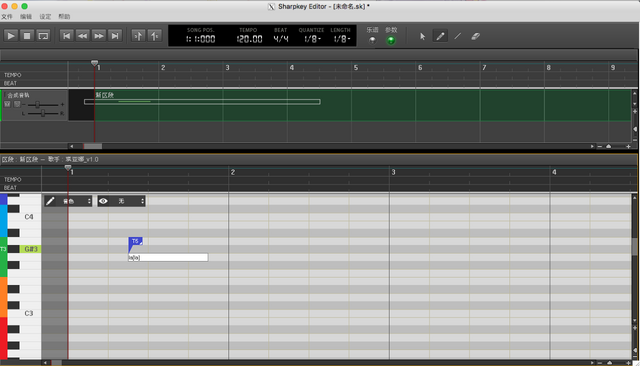
Task: Click the rewind button
Action: pos(82,36)
